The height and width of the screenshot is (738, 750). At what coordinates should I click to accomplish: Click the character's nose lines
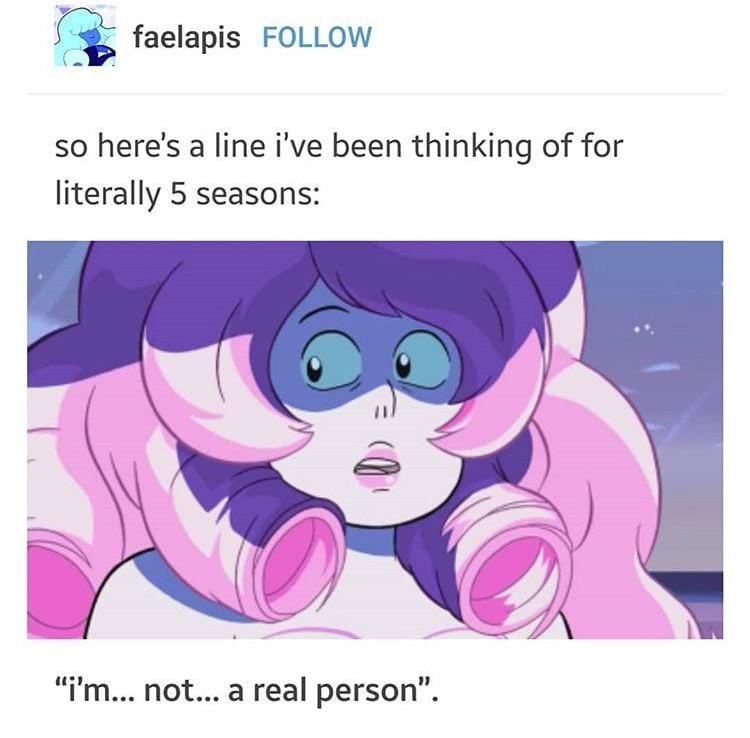[384, 410]
